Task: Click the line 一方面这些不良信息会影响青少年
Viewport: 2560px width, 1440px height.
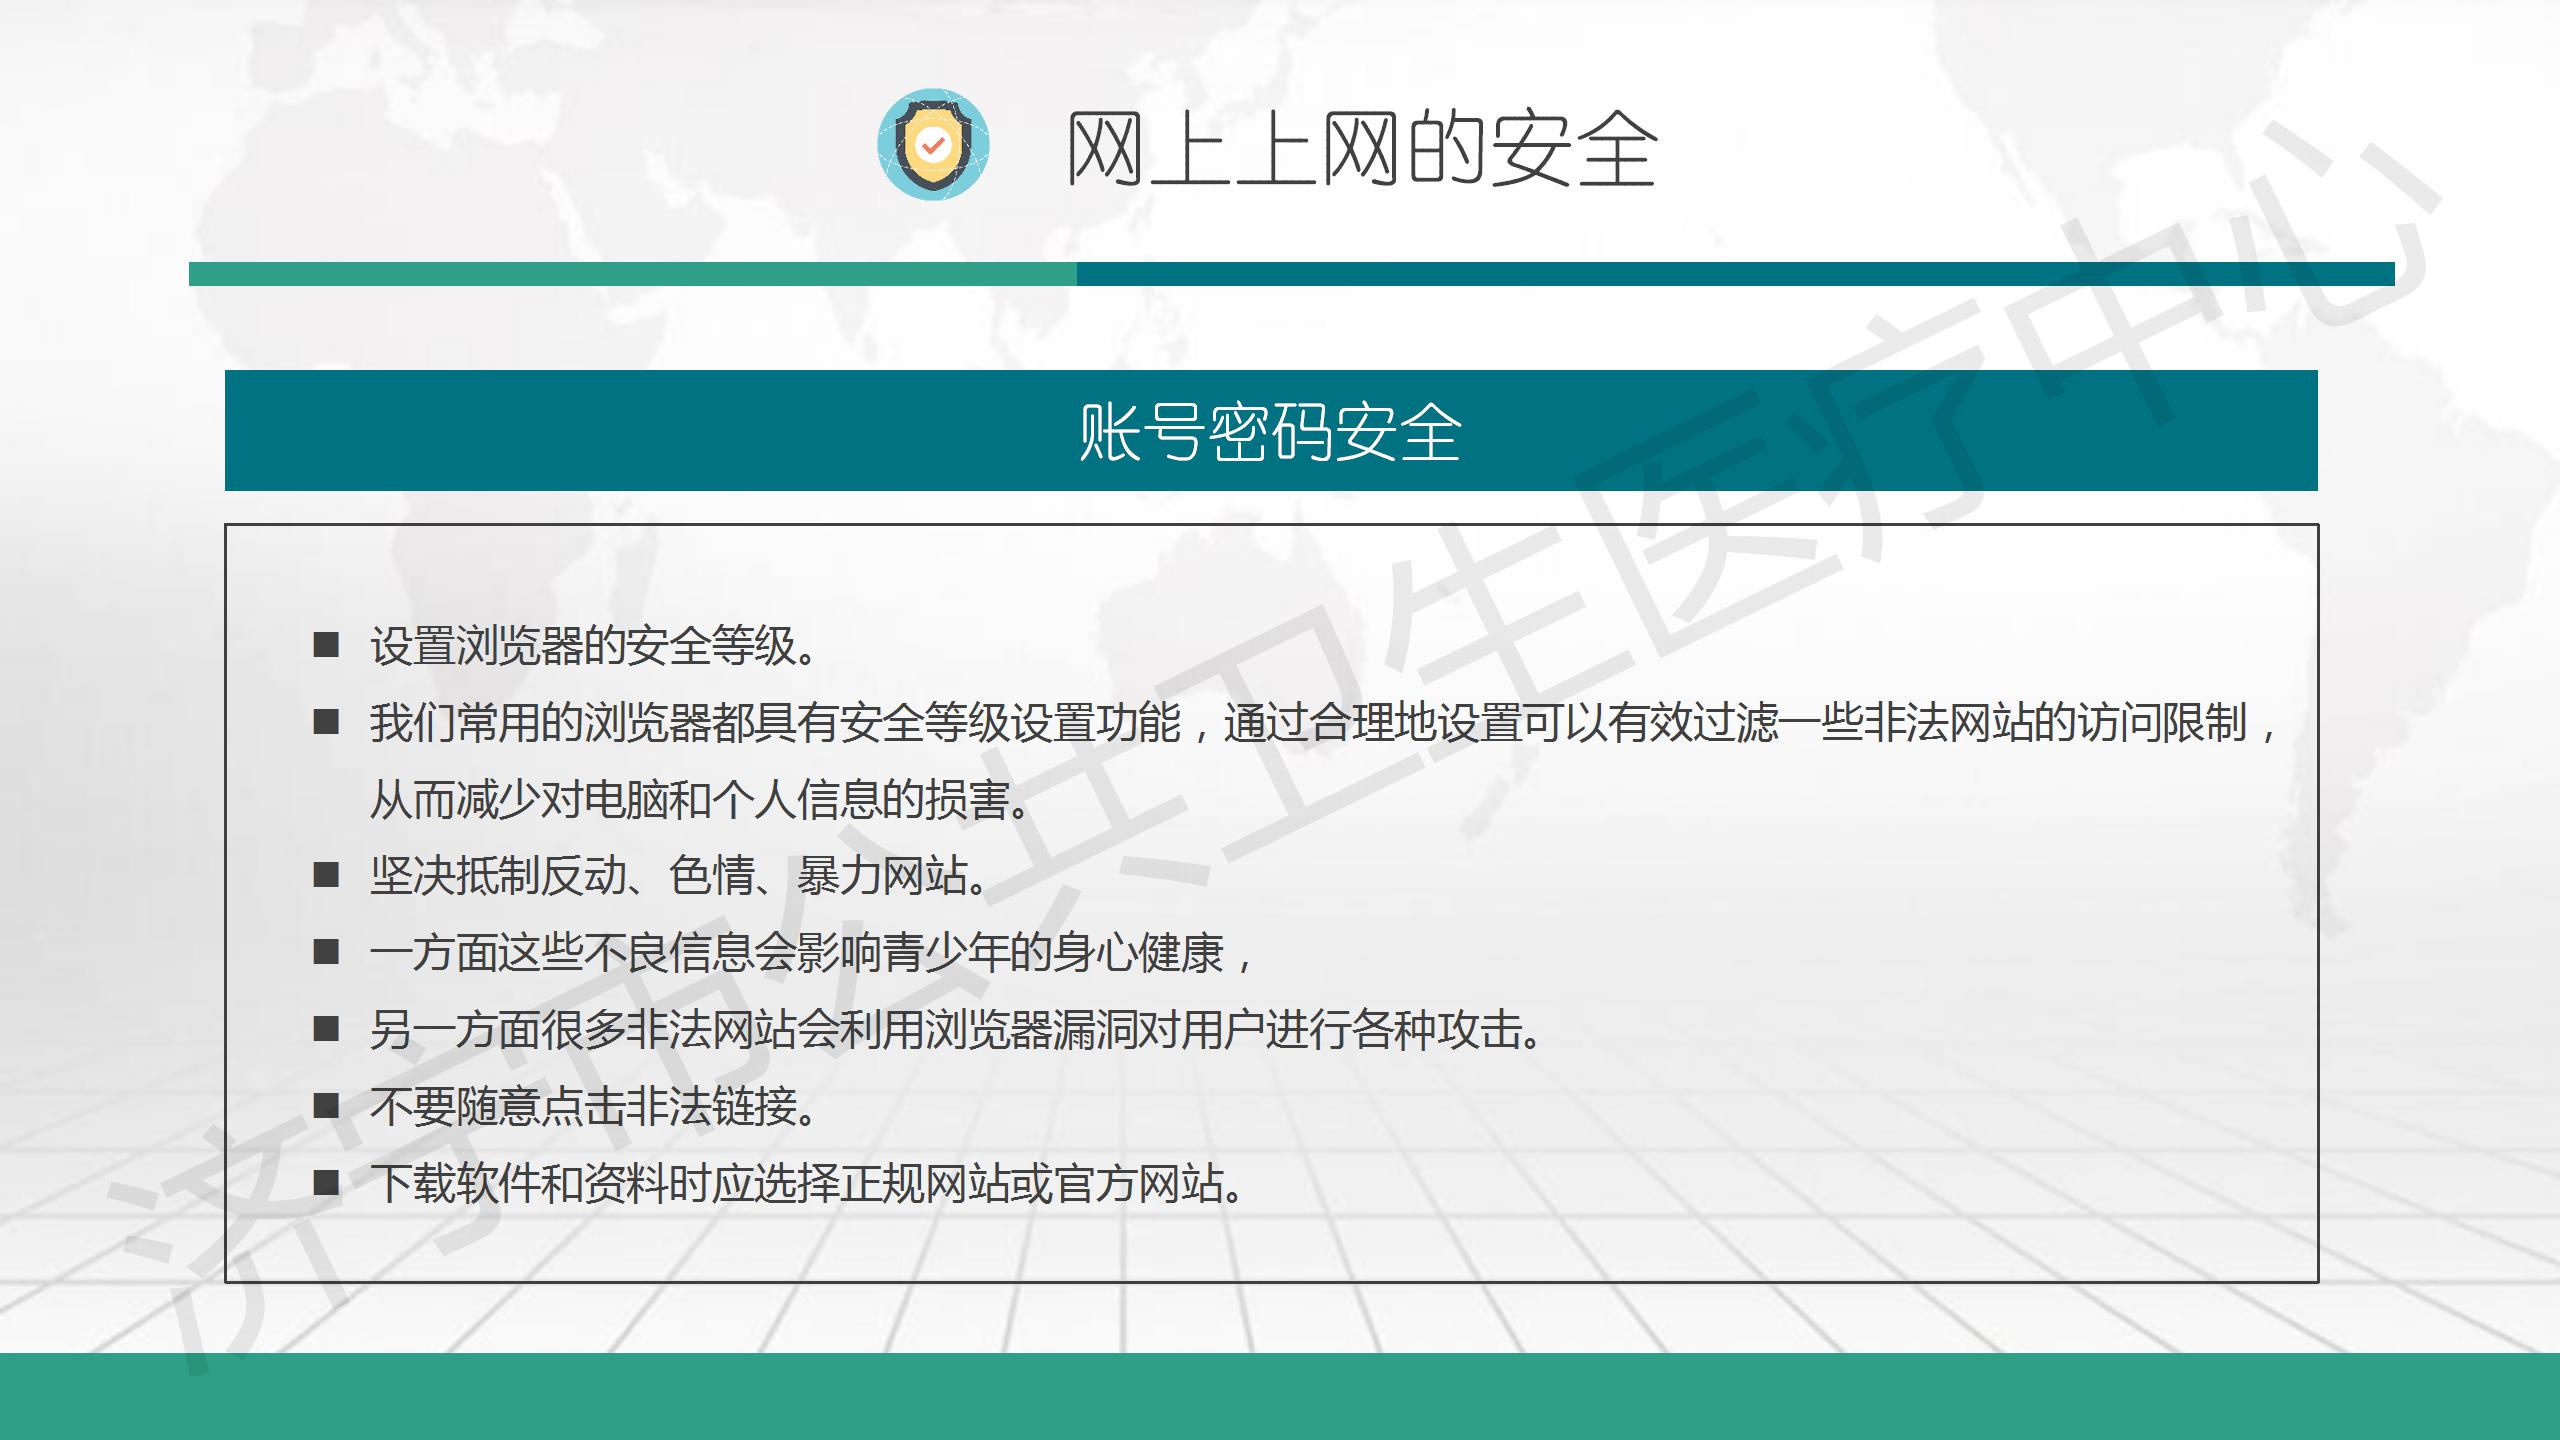Action: pyautogui.click(x=810, y=953)
